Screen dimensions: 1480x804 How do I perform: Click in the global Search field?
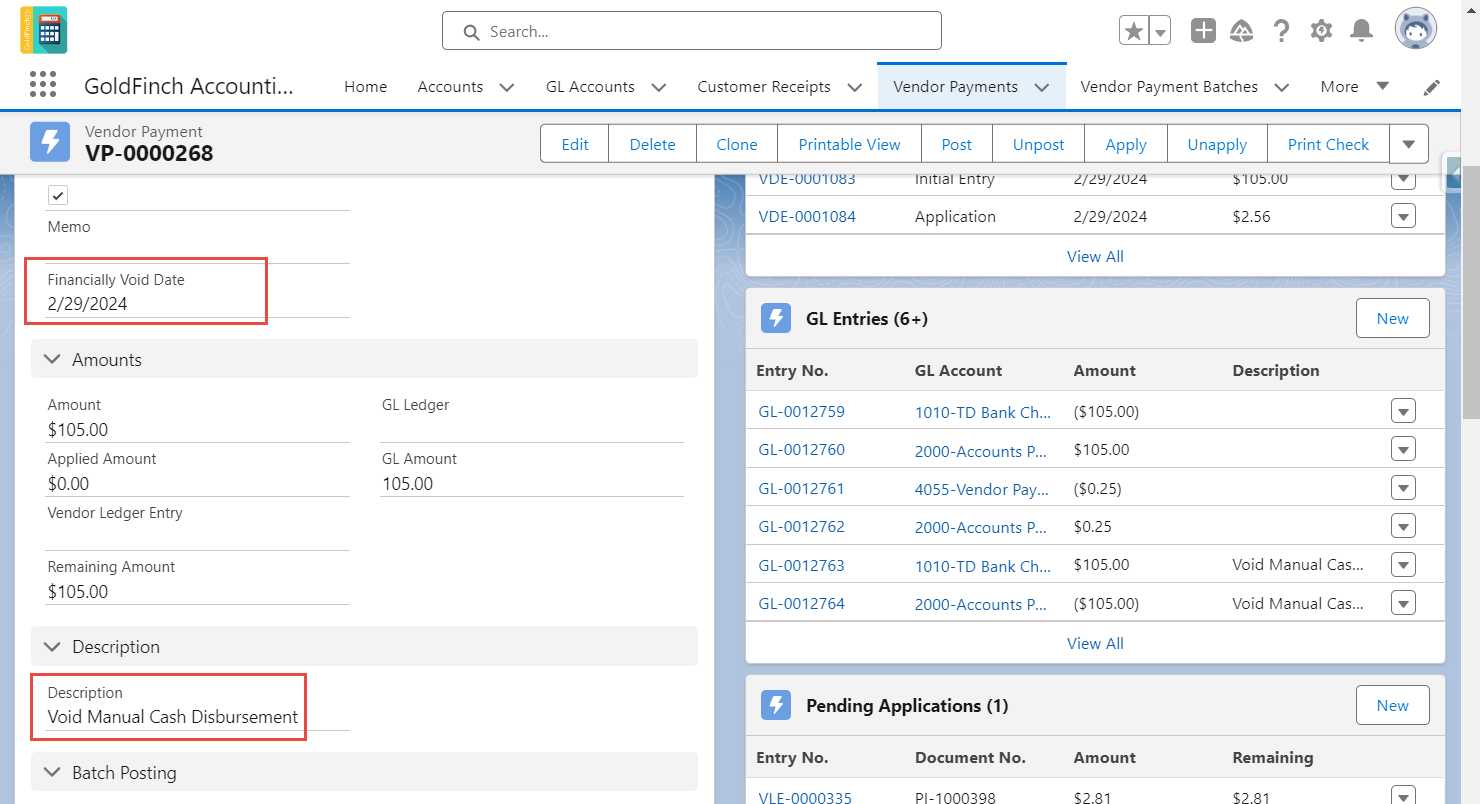click(692, 31)
